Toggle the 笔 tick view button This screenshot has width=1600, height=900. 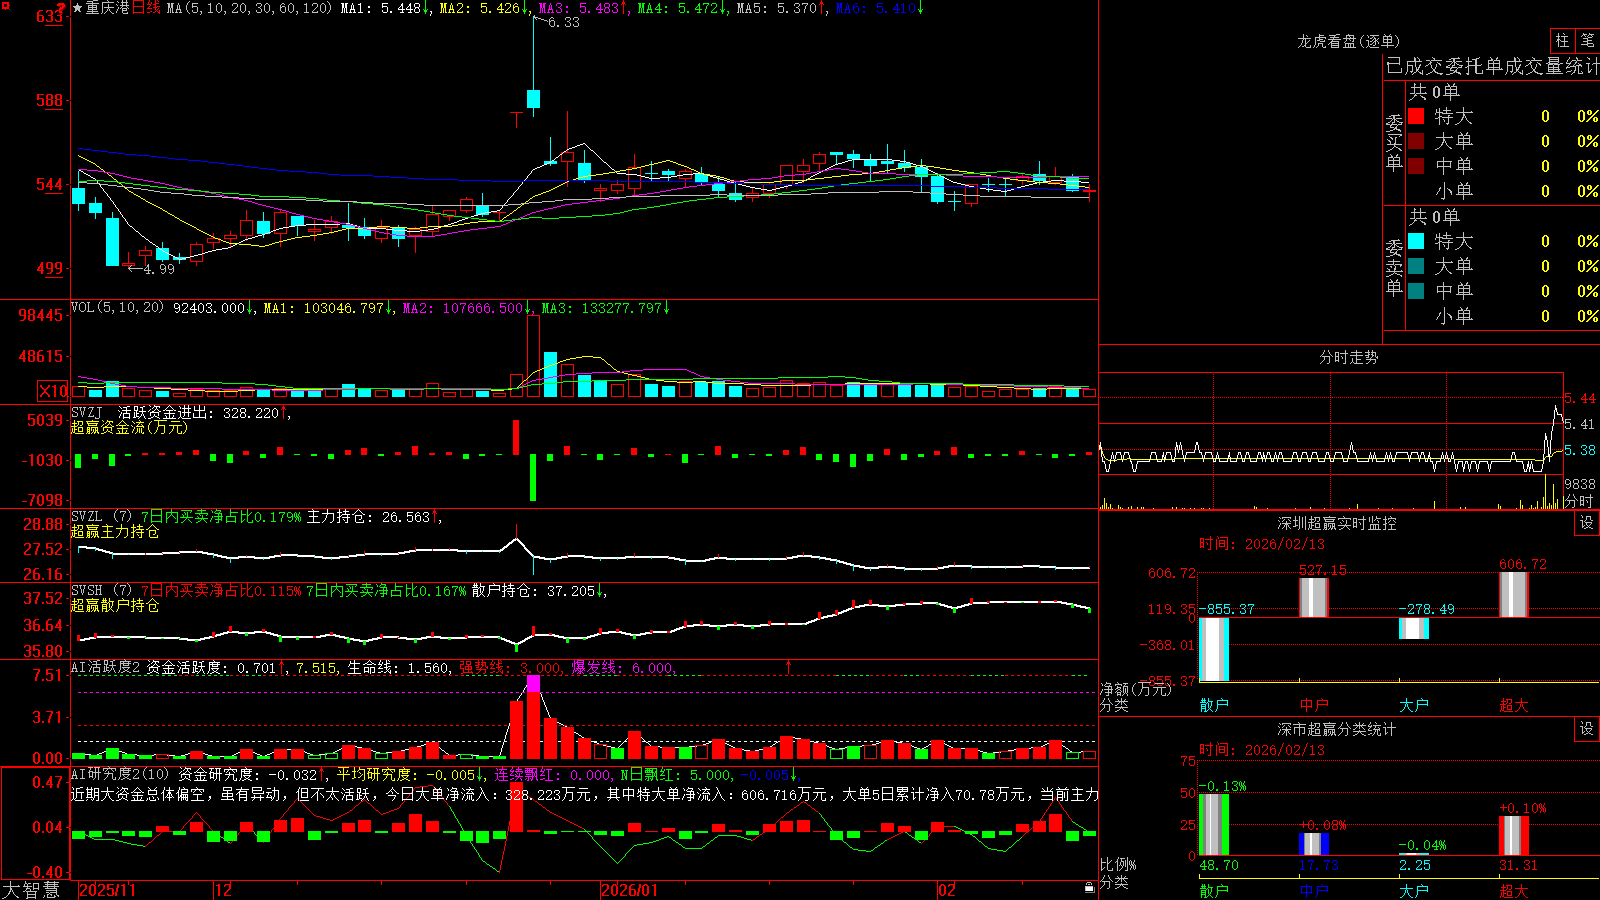[x=1587, y=40]
